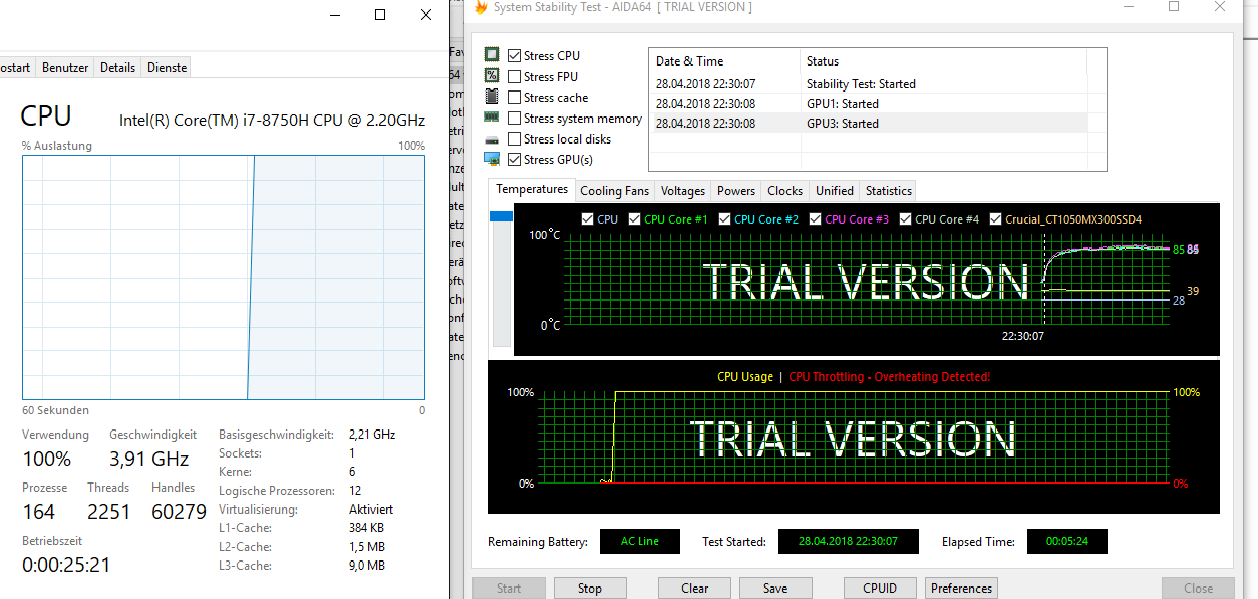Click the L3-Cache value 9,0 MB
The width and height of the screenshot is (1258, 599).
pyautogui.click(x=367, y=566)
